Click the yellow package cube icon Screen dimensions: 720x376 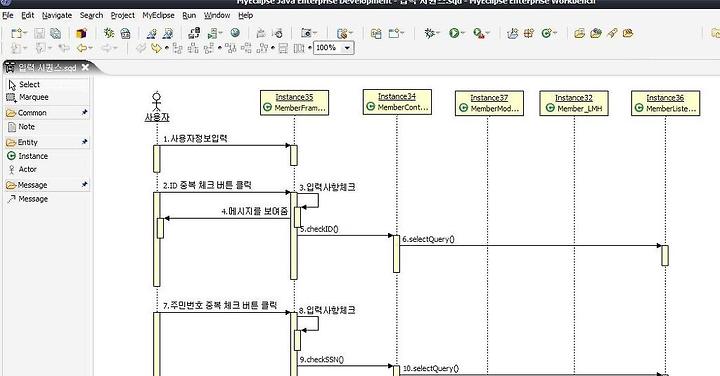[81, 33]
